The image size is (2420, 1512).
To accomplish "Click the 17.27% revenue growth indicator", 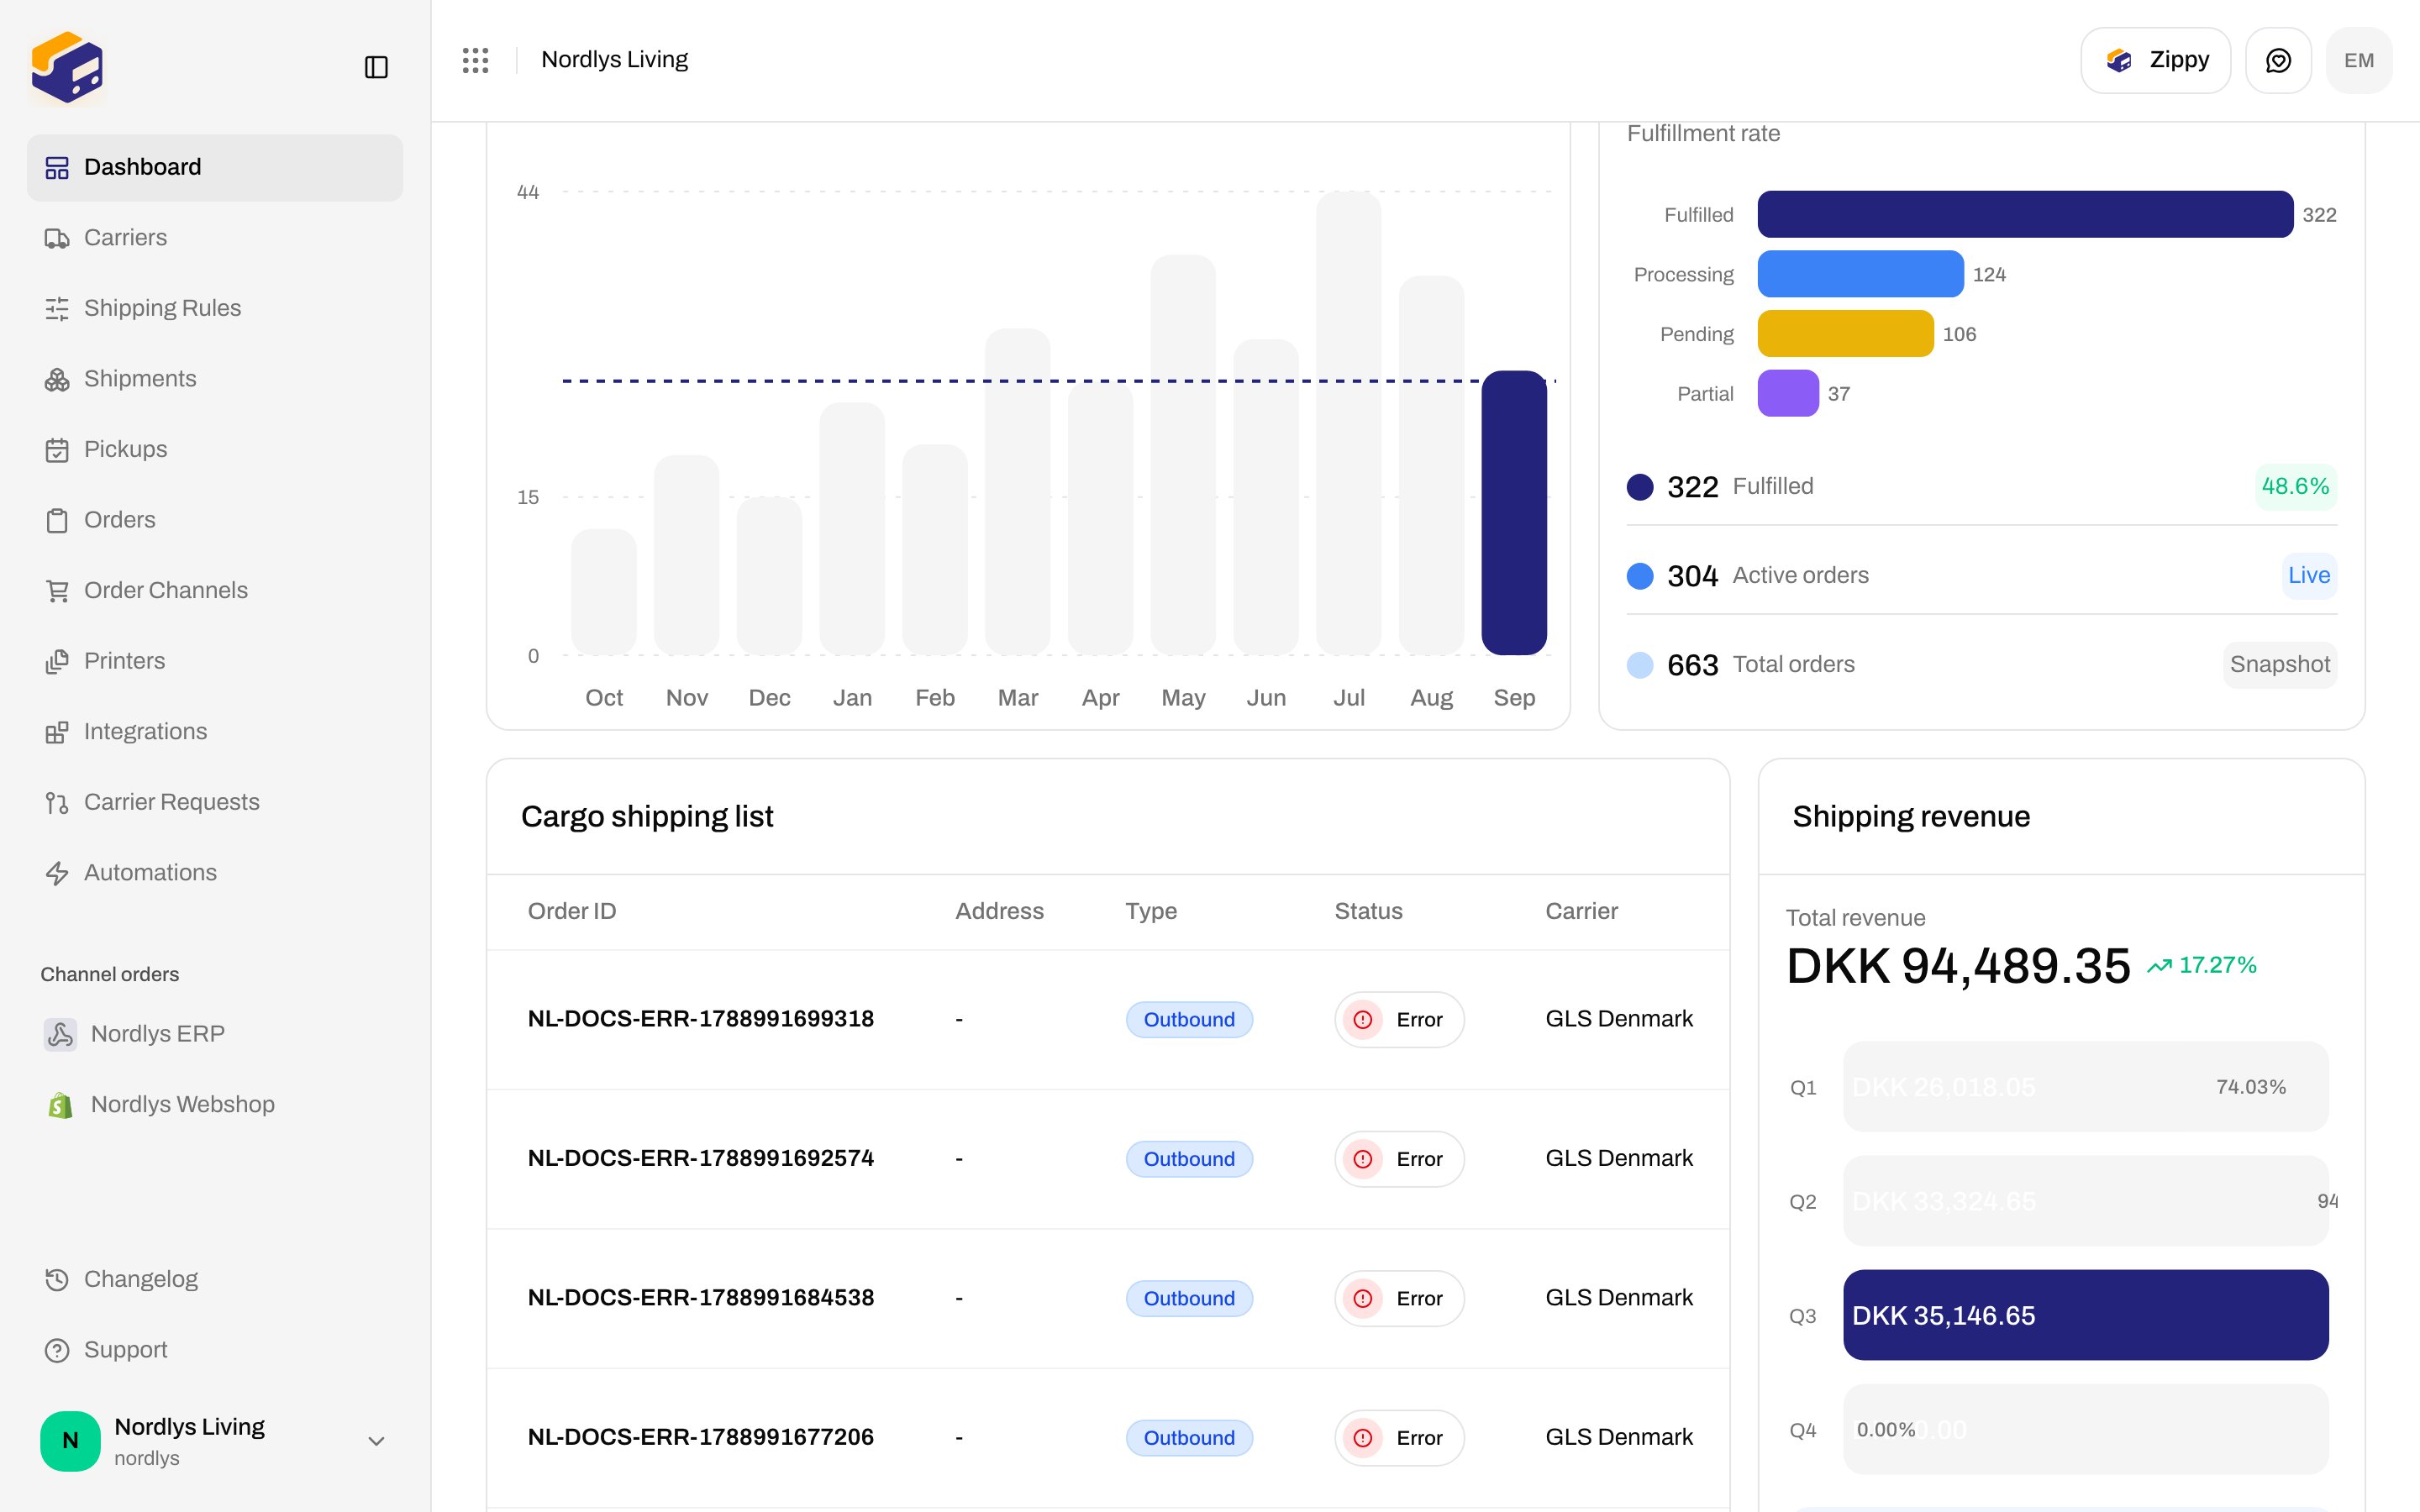I will click(x=2202, y=965).
